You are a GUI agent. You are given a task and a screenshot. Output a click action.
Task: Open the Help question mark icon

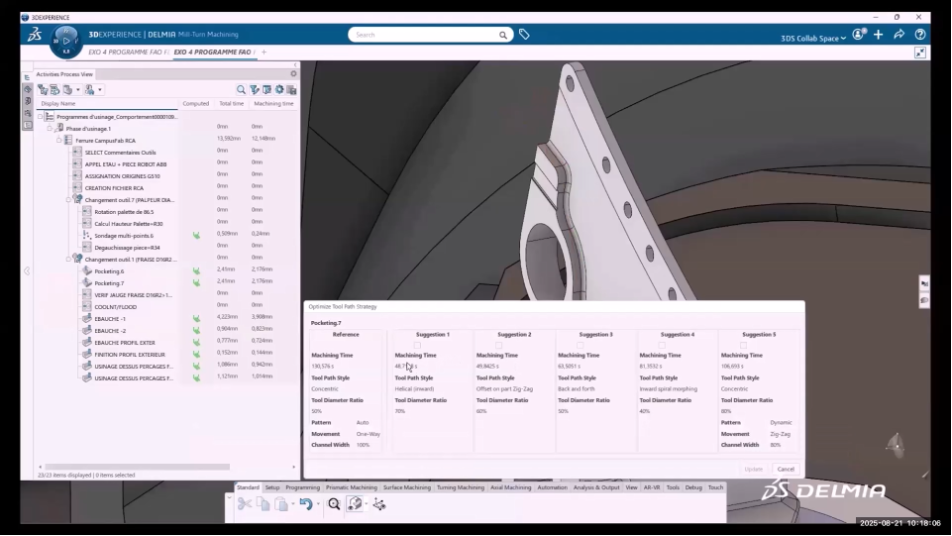[x=920, y=35]
